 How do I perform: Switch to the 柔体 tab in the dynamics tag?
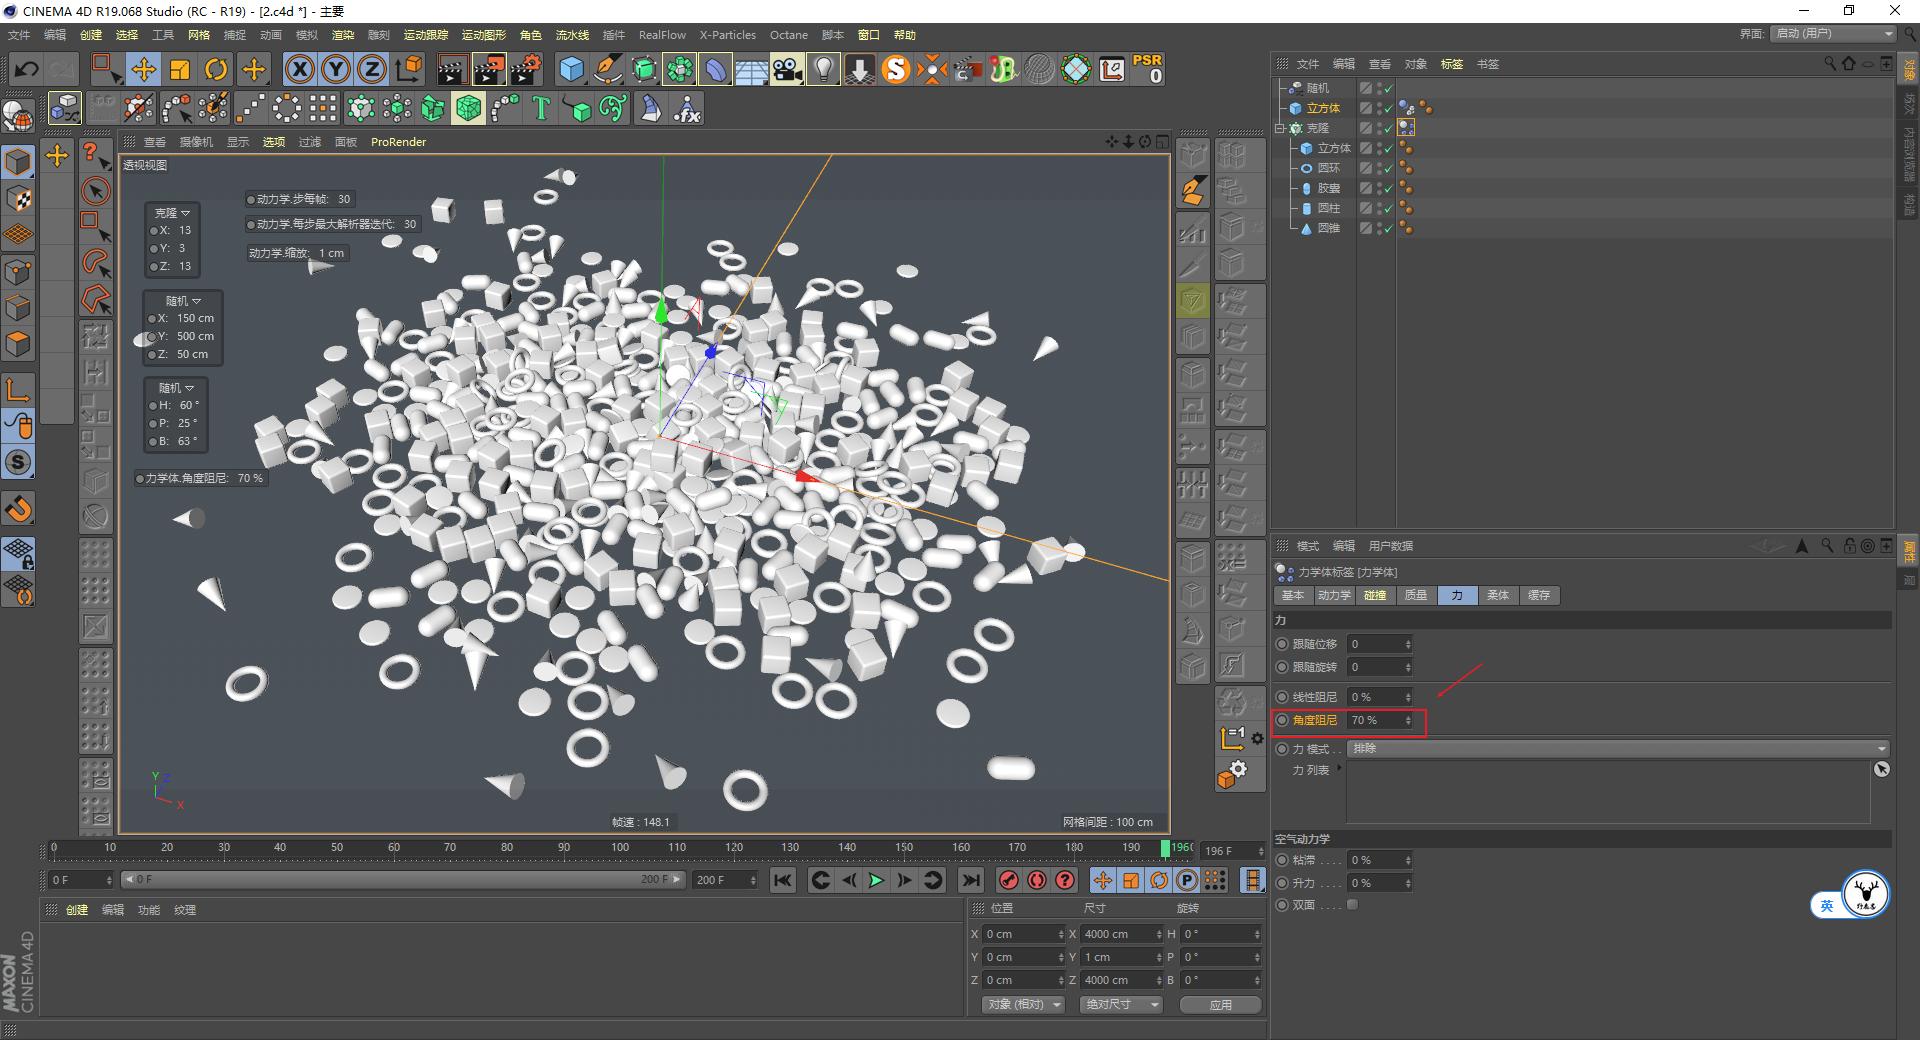pyautogui.click(x=1498, y=595)
